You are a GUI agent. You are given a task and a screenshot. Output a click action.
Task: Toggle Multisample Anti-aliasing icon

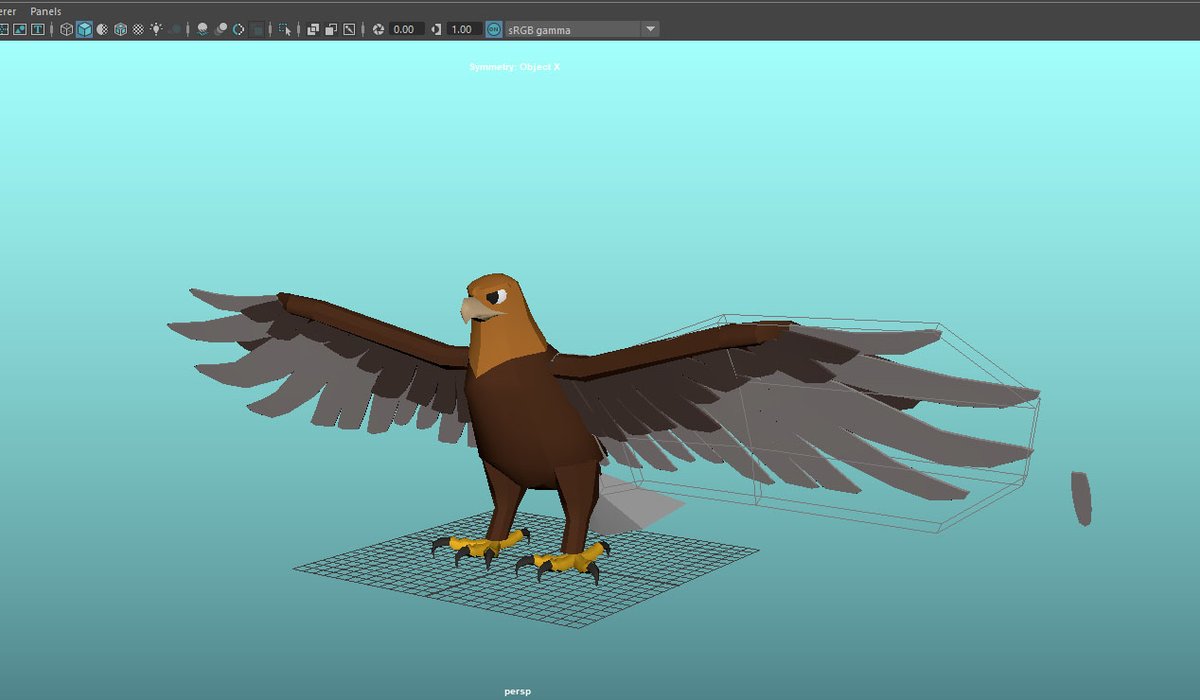coord(239,29)
